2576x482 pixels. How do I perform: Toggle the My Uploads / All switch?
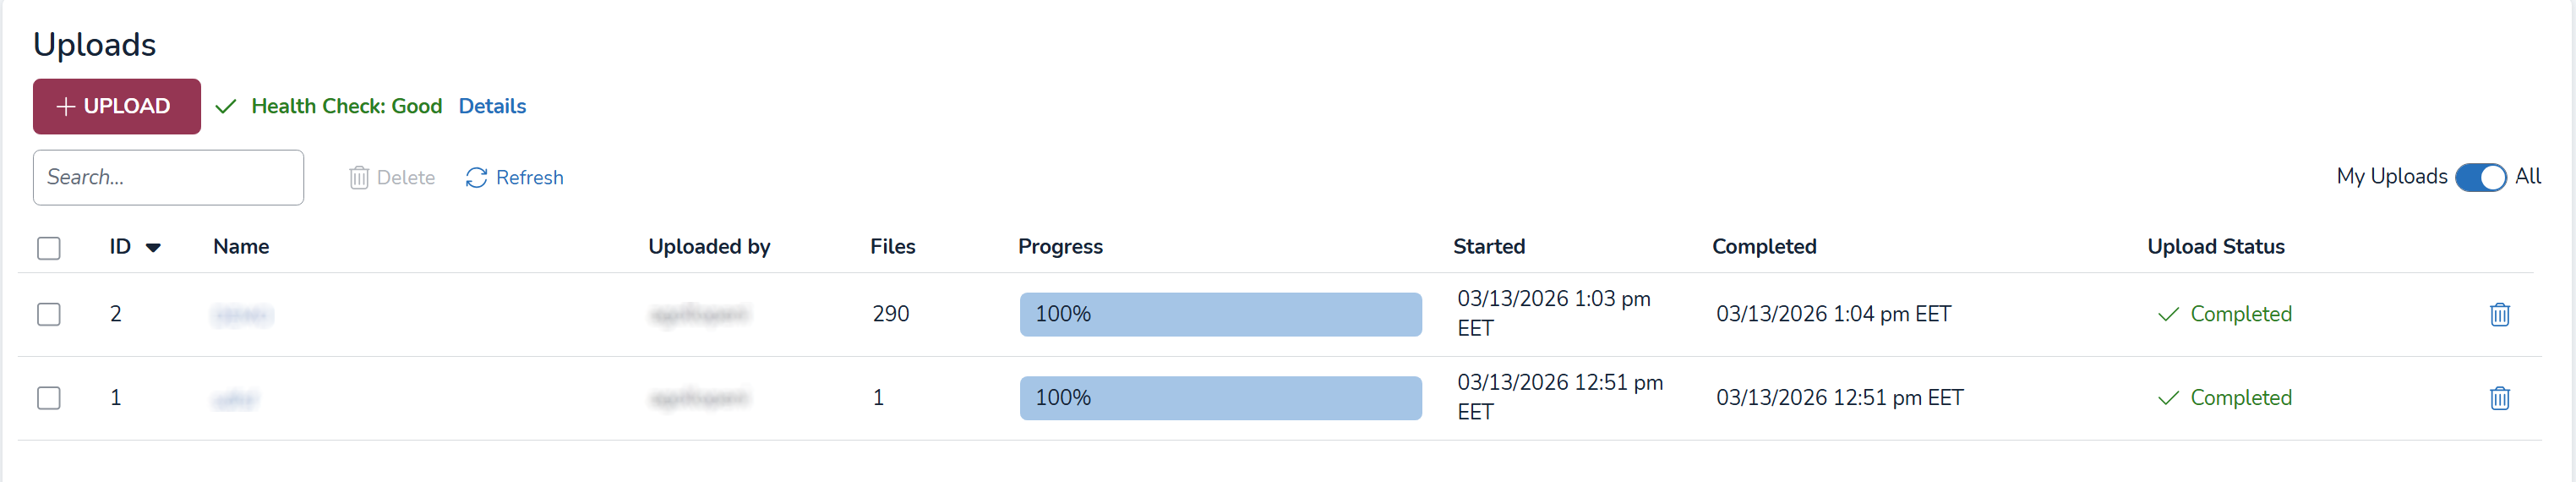click(2480, 177)
